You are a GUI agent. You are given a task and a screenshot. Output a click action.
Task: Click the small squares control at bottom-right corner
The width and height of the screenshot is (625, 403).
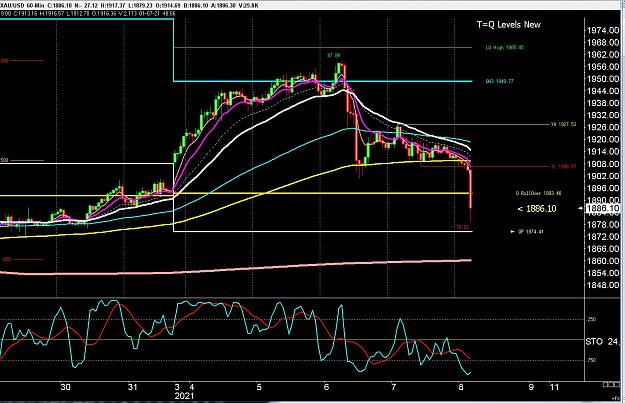(x=611, y=385)
